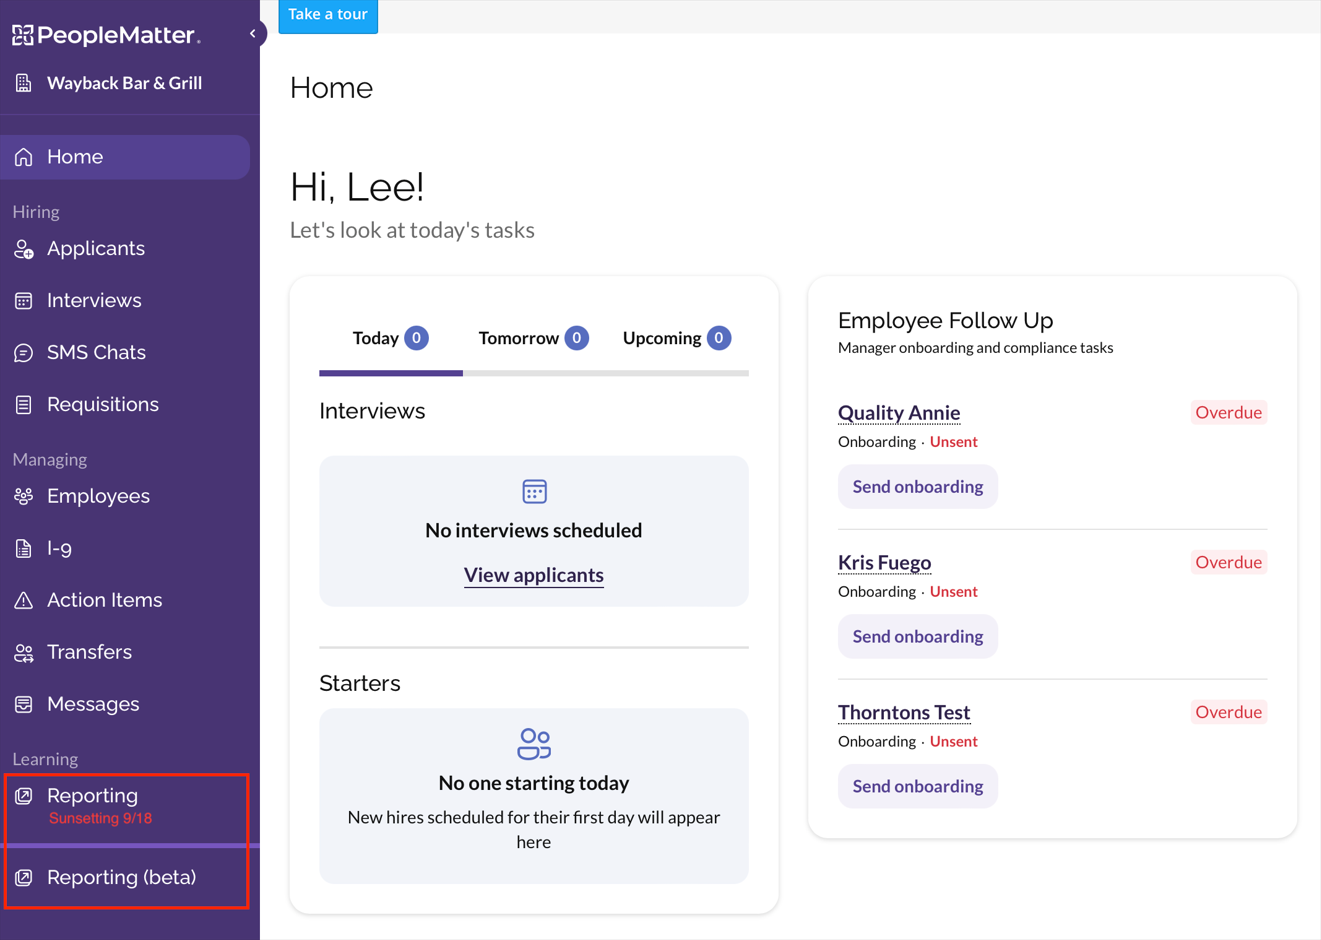Click the Transfers people icon
Image resolution: width=1321 pixels, height=940 pixels.
[x=24, y=653]
